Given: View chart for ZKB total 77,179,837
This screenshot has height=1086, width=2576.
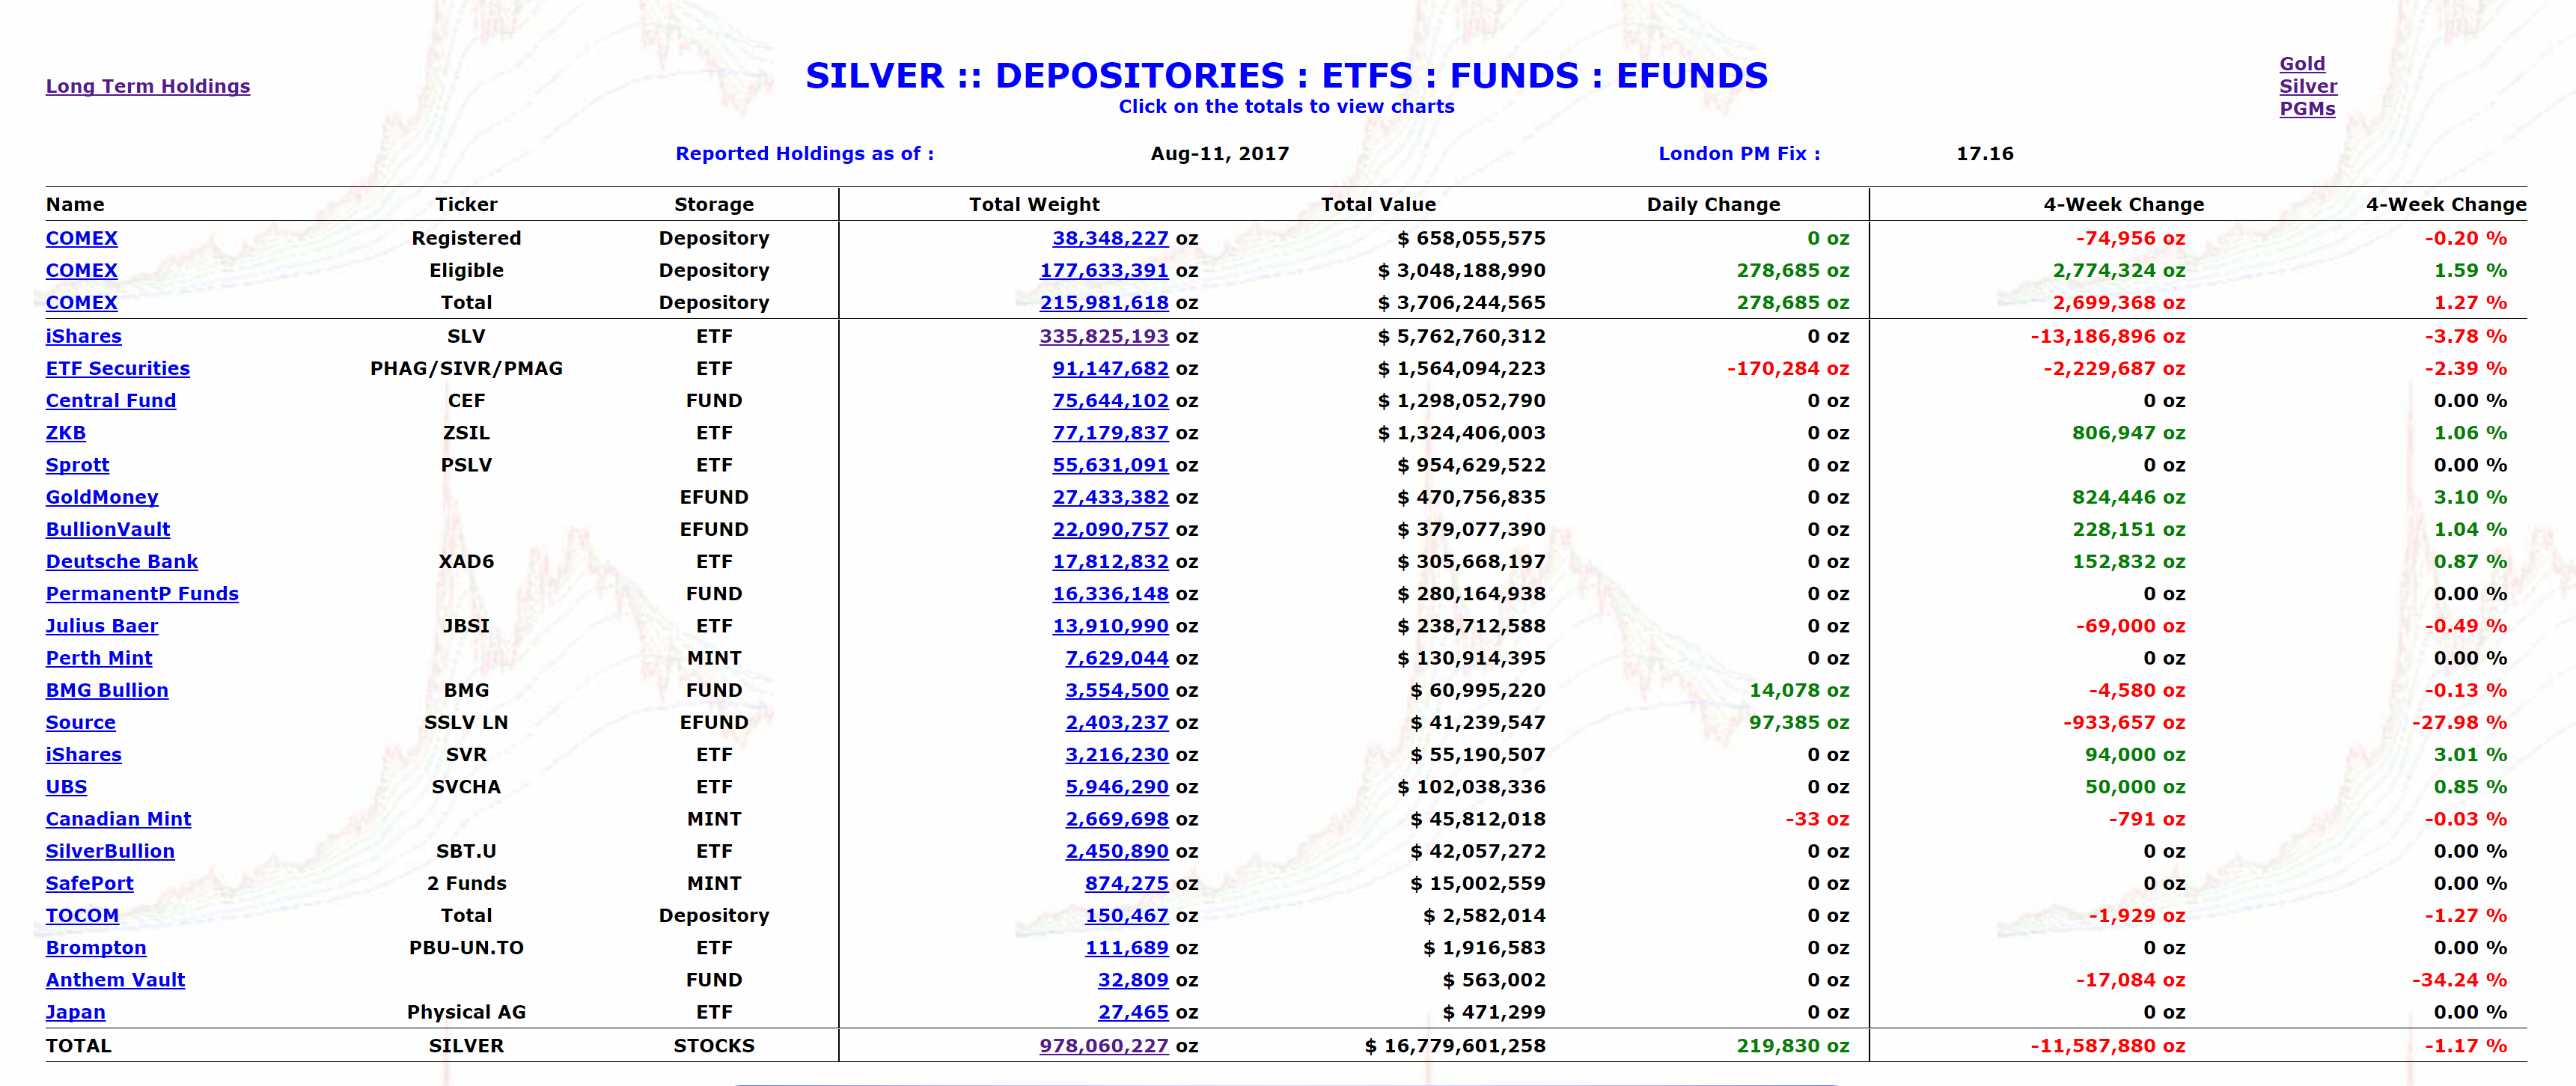Looking at the screenshot, I should coord(1110,433).
